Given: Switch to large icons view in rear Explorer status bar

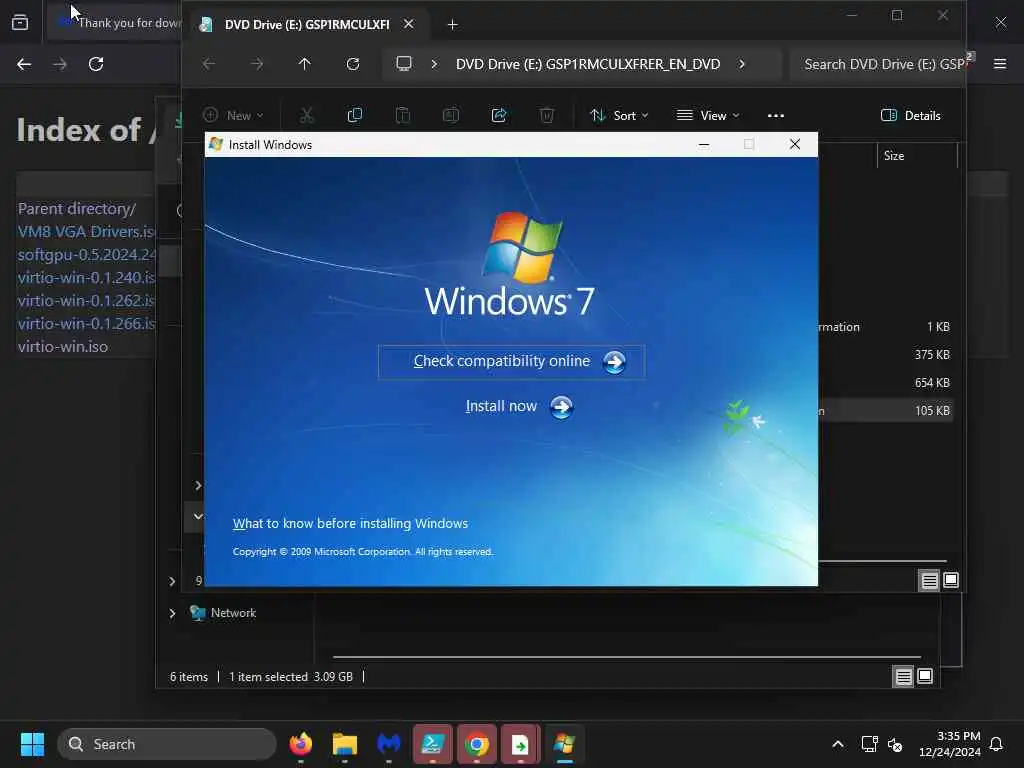Looking at the screenshot, I should click(x=925, y=677).
